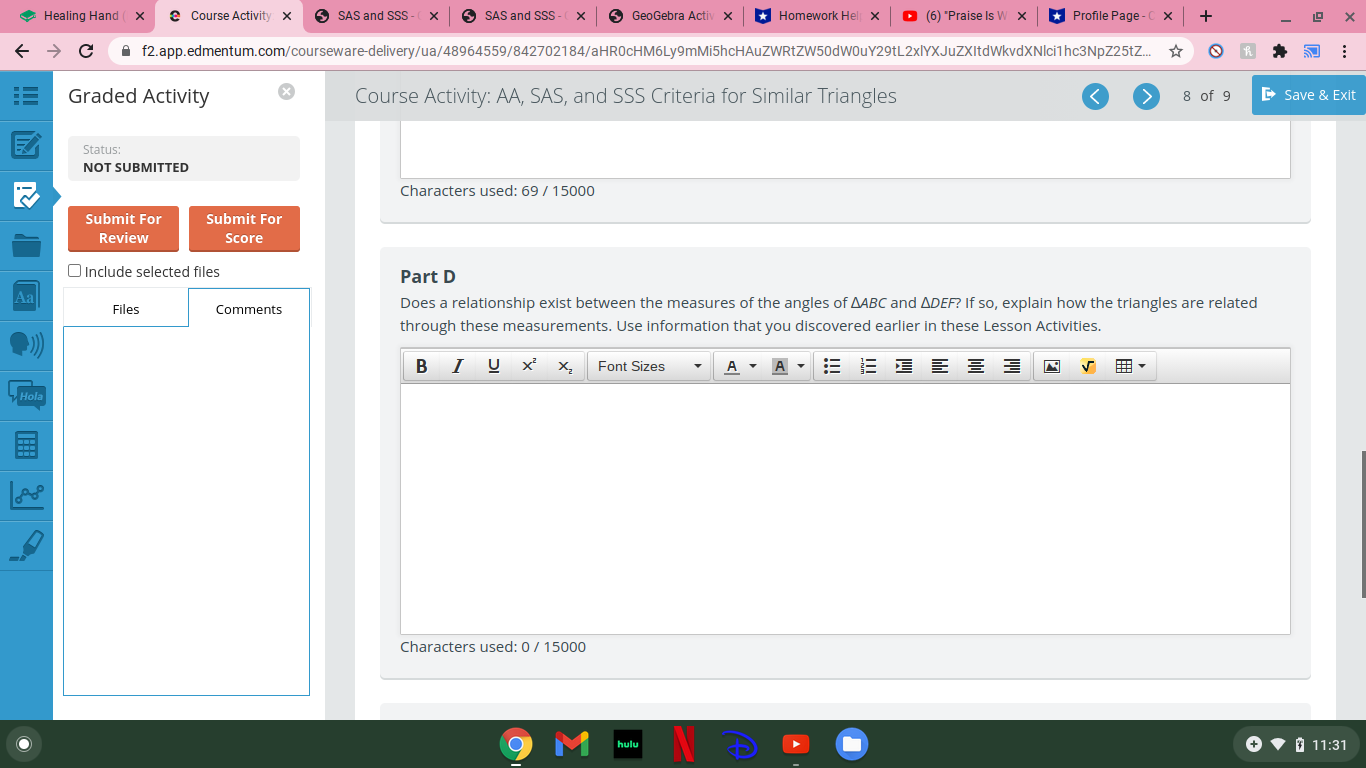Toggle underline formatting in the editor
Screen dimensions: 1366x768
[493, 366]
